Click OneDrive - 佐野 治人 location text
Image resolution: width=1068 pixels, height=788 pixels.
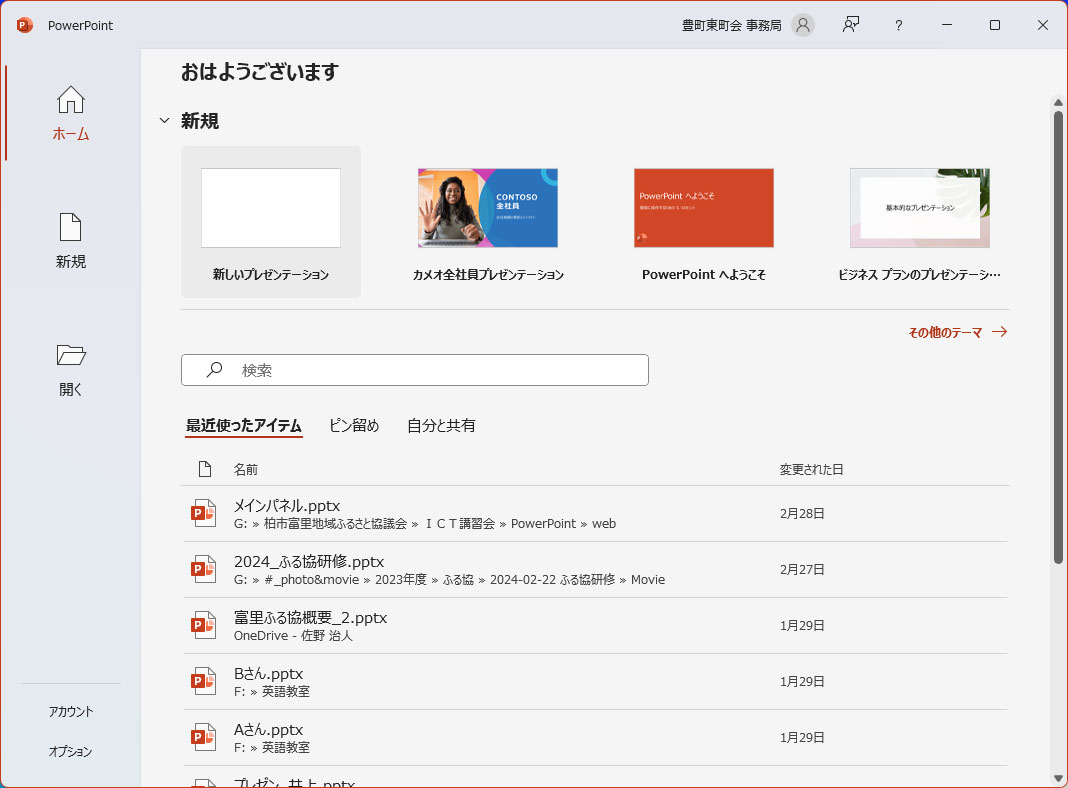point(294,635)
